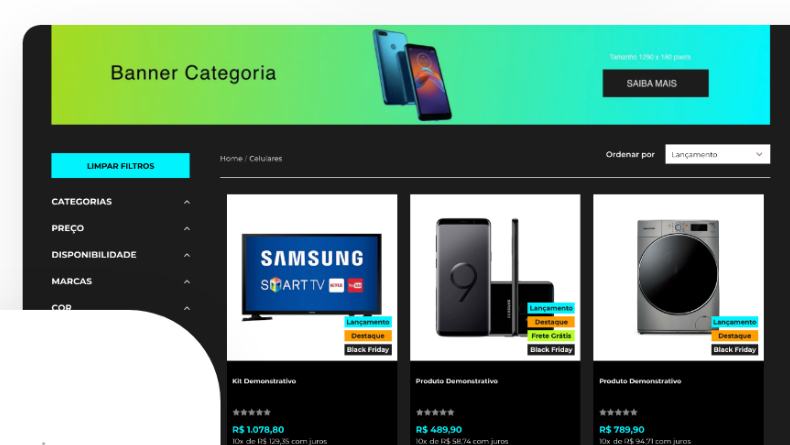Go to Home in the breadcrumb

point(231,158)
